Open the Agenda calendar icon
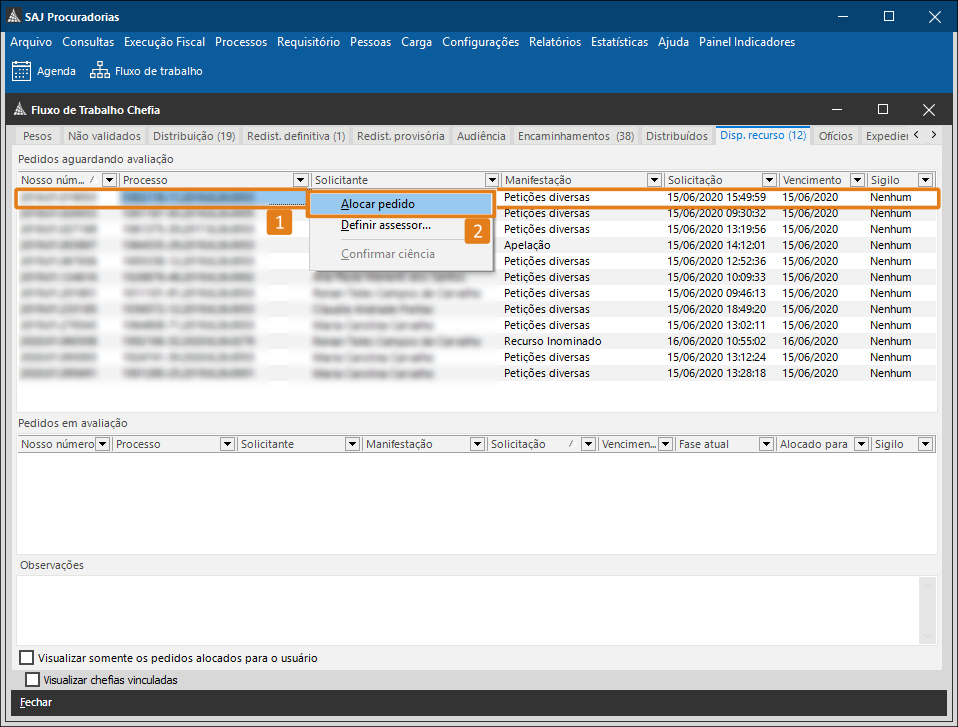Viewport: 958px width, 727px height. [x=21, y=71]
